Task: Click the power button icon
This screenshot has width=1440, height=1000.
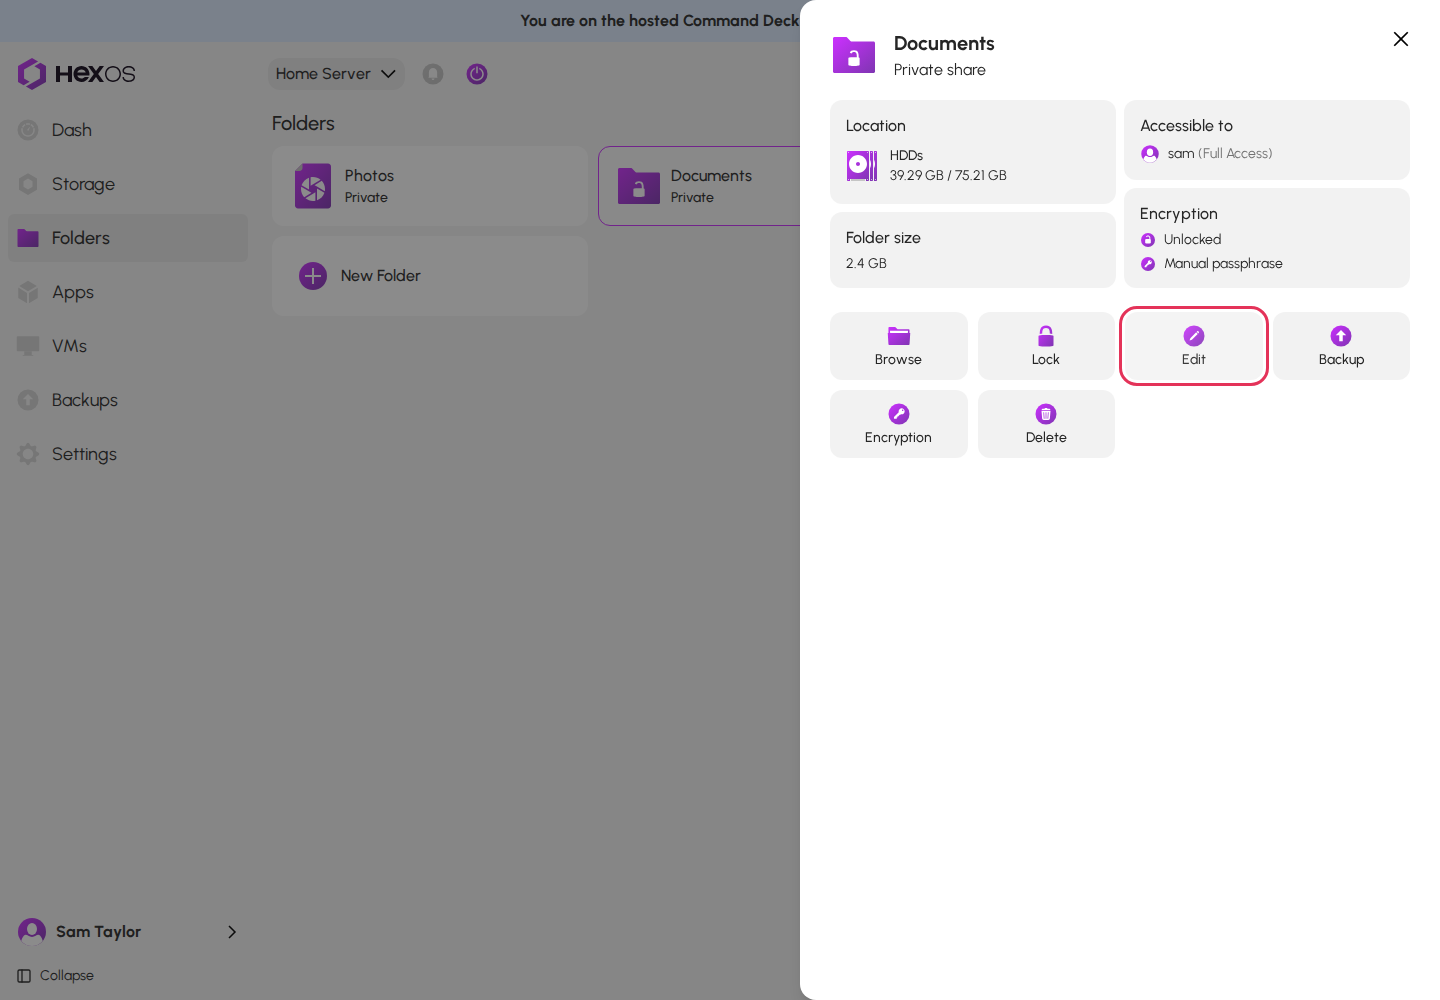Action: click(477, 74)
